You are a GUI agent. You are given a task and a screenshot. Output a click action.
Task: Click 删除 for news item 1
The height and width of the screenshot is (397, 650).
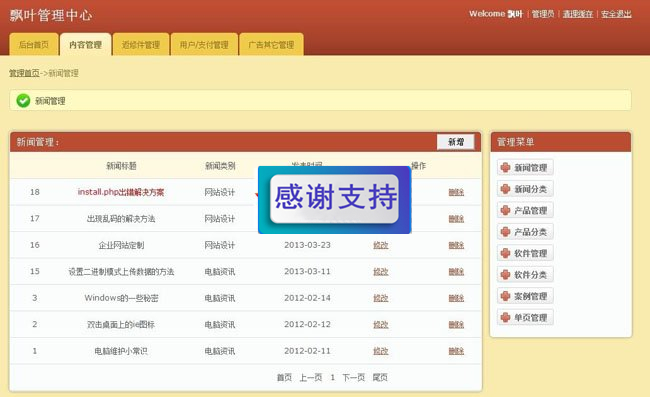pos(456,351)
